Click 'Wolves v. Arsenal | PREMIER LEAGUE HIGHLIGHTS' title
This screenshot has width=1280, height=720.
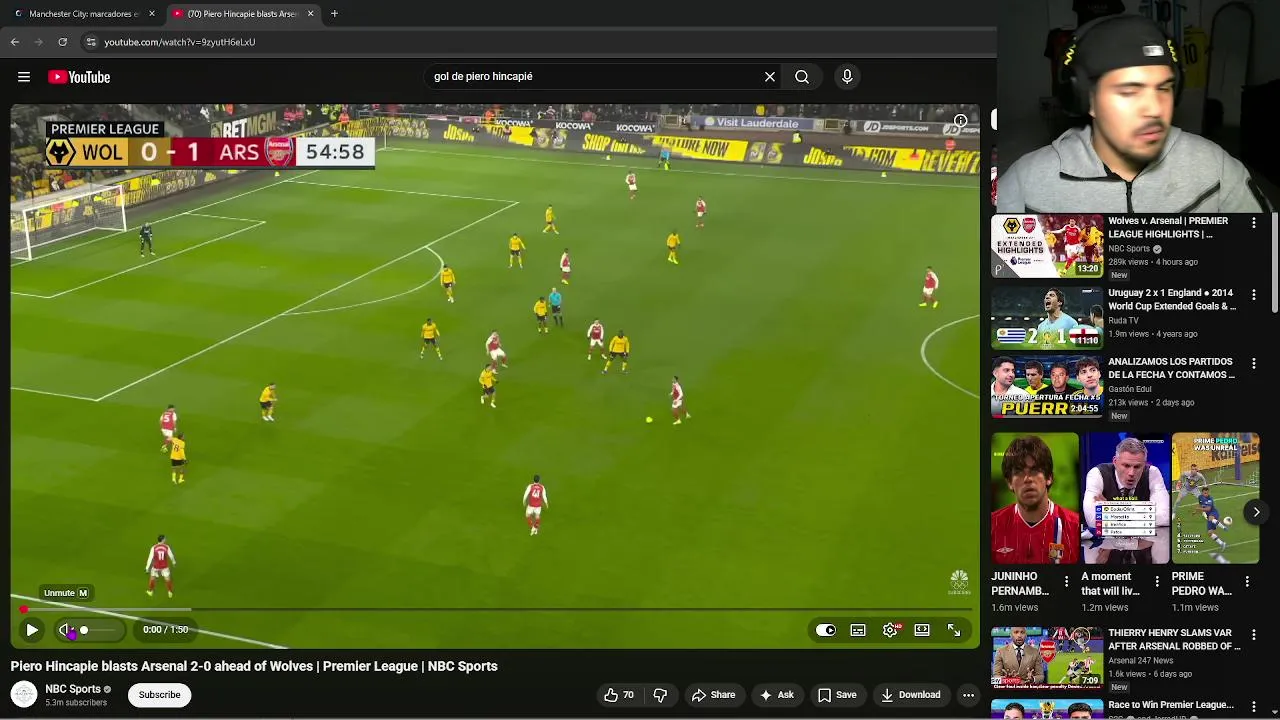pos(1168,227)
